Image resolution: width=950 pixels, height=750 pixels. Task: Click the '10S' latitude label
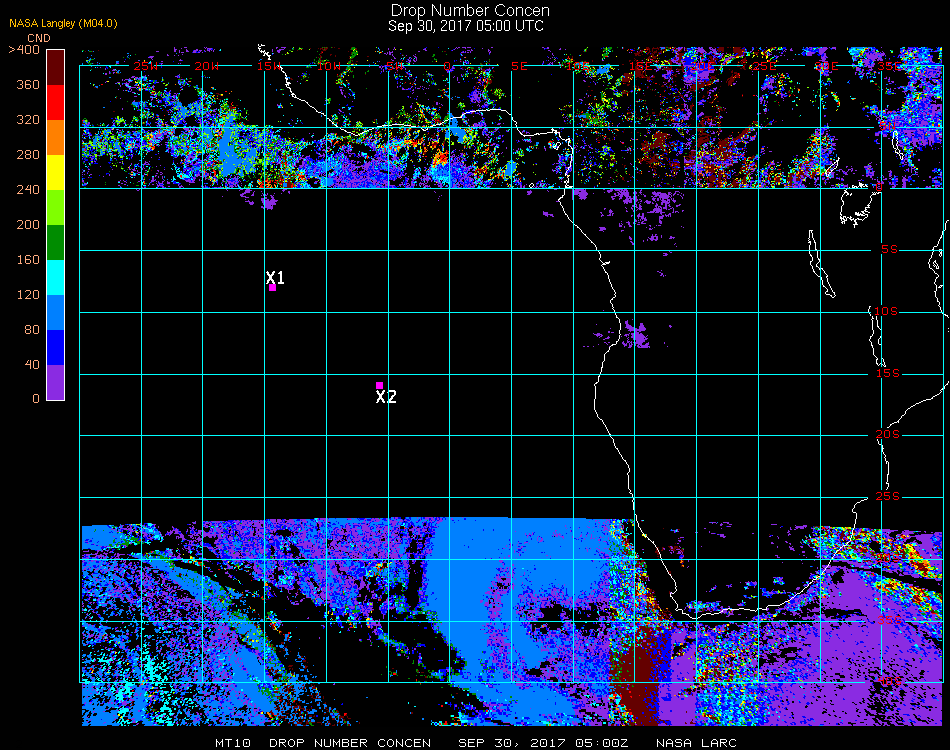coord(886,311)
